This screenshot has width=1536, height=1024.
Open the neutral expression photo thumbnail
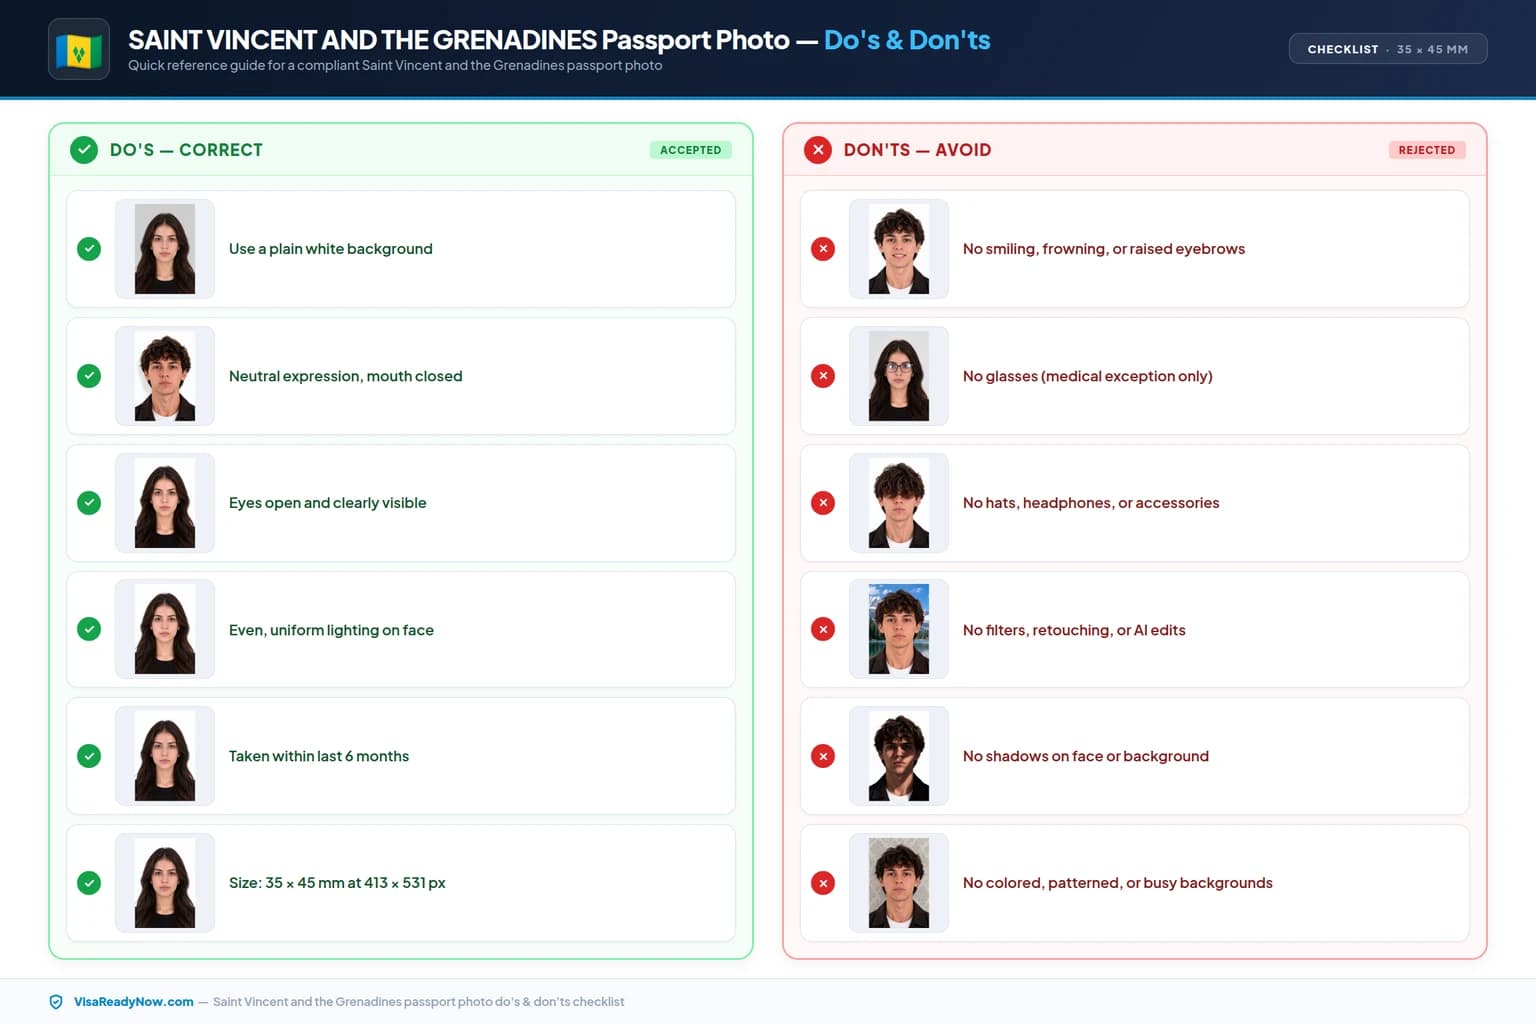coord(165,376)
